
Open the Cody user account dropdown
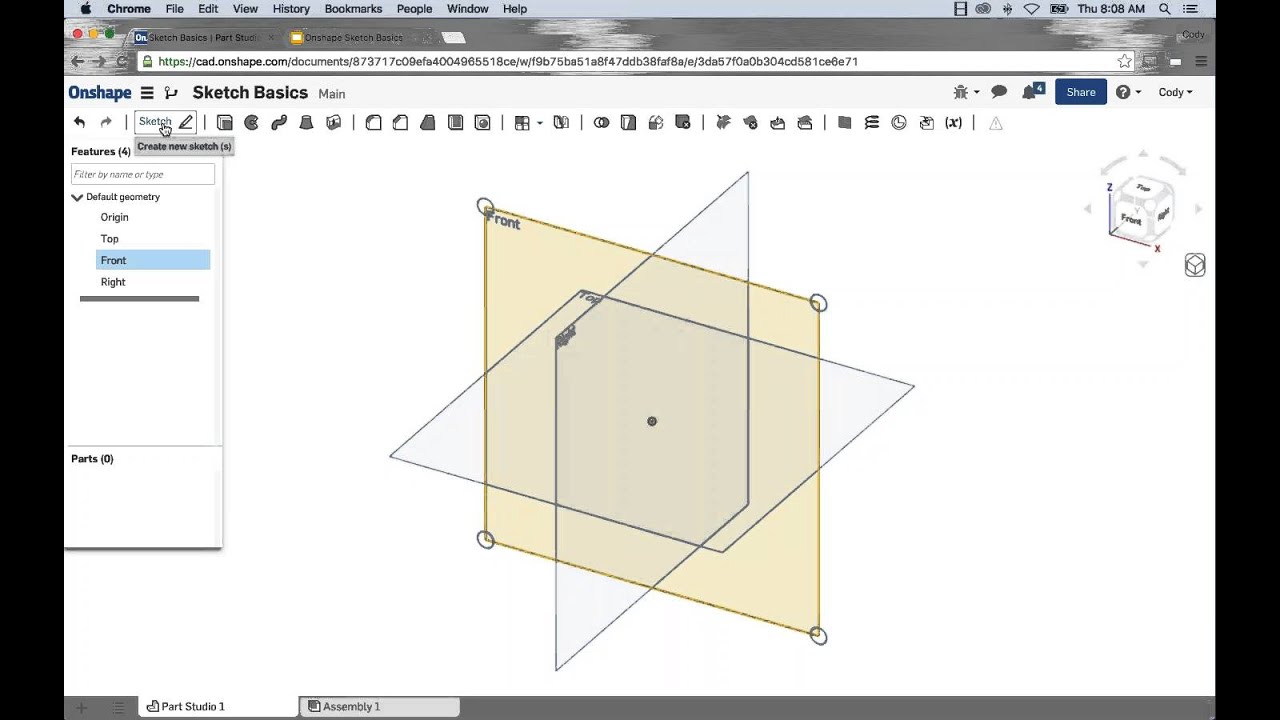point(1175,92)
